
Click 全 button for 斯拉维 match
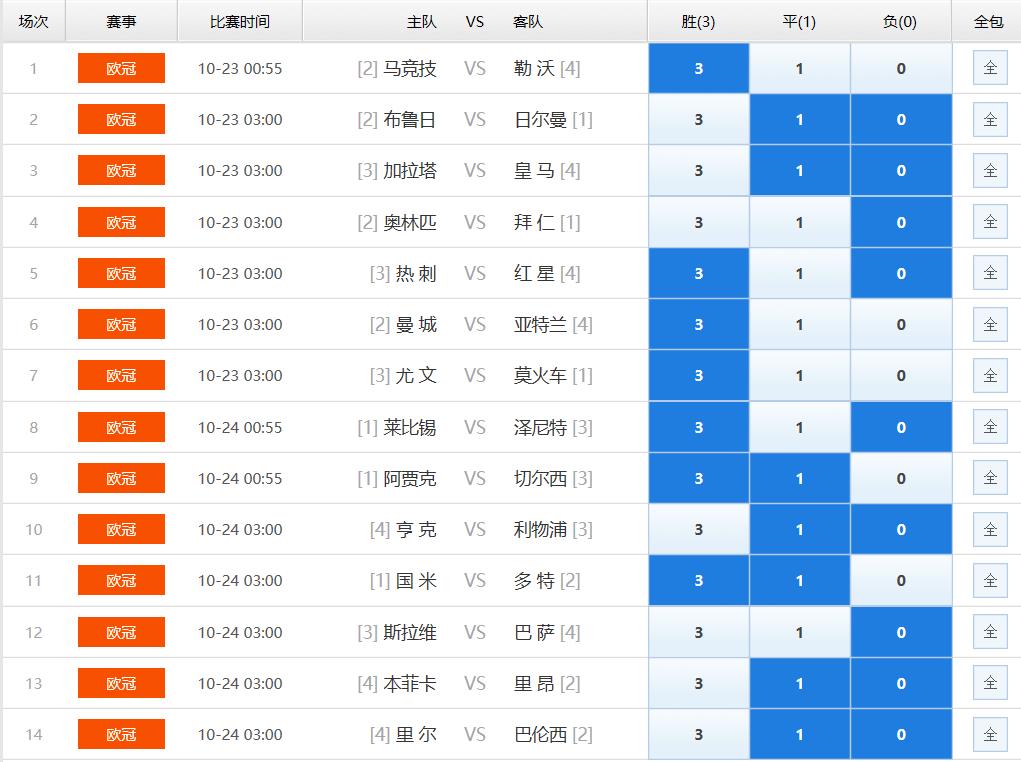tap(990, 632)
